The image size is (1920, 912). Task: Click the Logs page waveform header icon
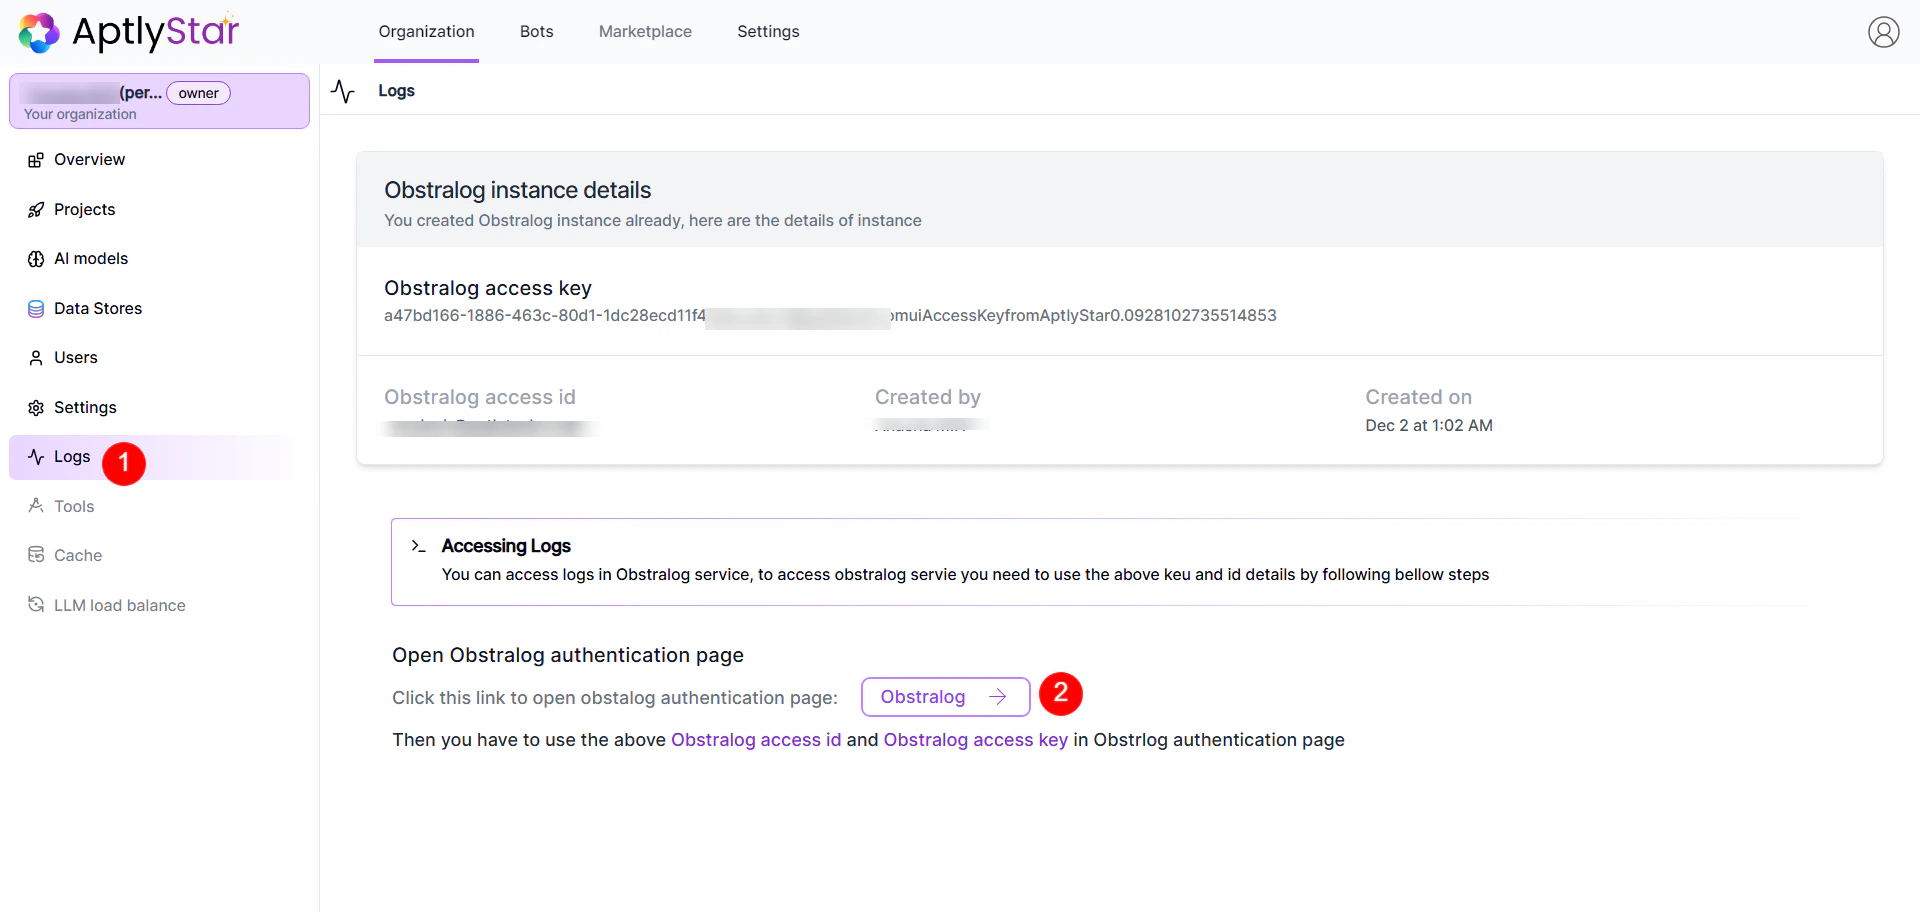tap(343, 90)
